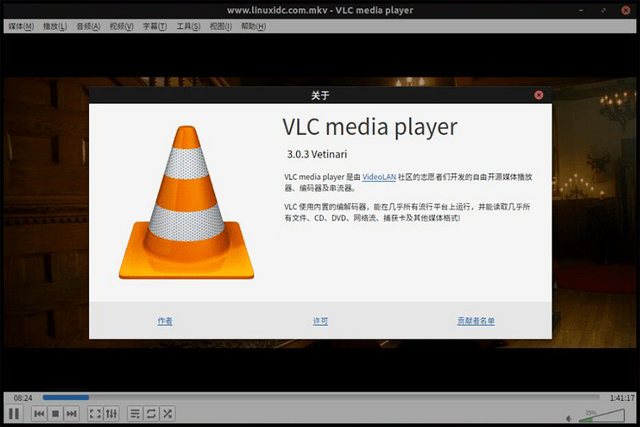Viewport: 640px width, 427px height.
Task: Click the 3.0.3 Vetinari version text
Action: coord(317,154)
